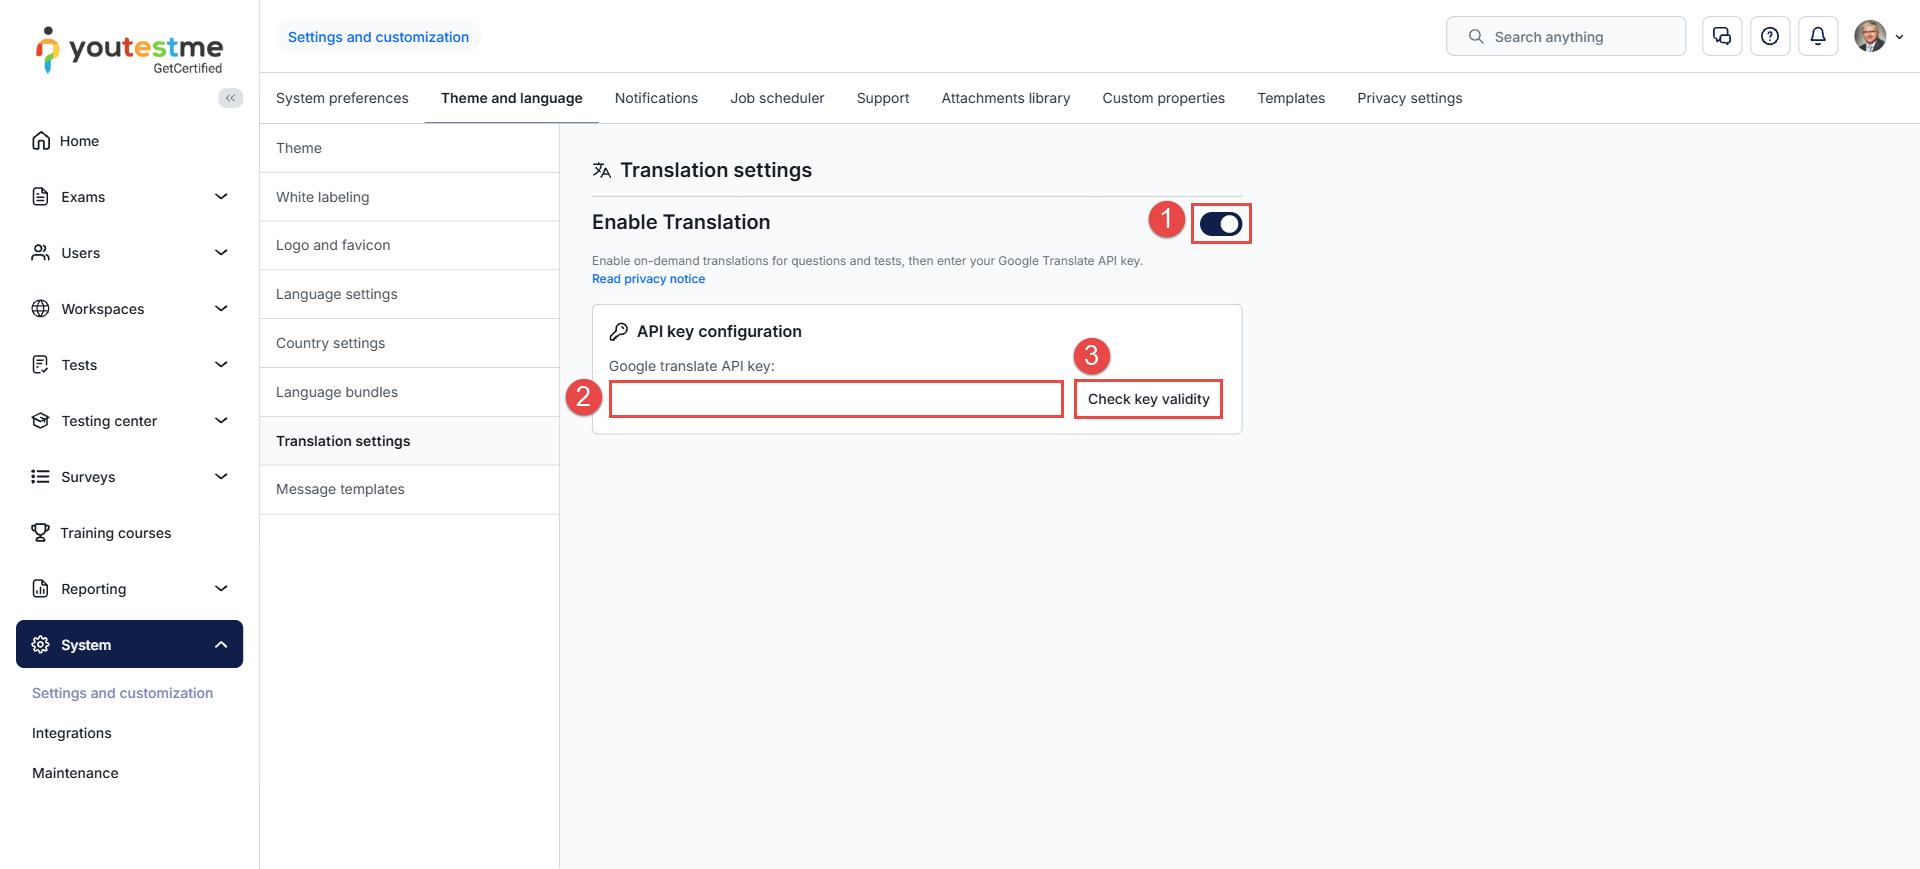Viewport: 1920px width, 869px height.
Task: Switch to the Templates tab
Action: [1291, 98]
